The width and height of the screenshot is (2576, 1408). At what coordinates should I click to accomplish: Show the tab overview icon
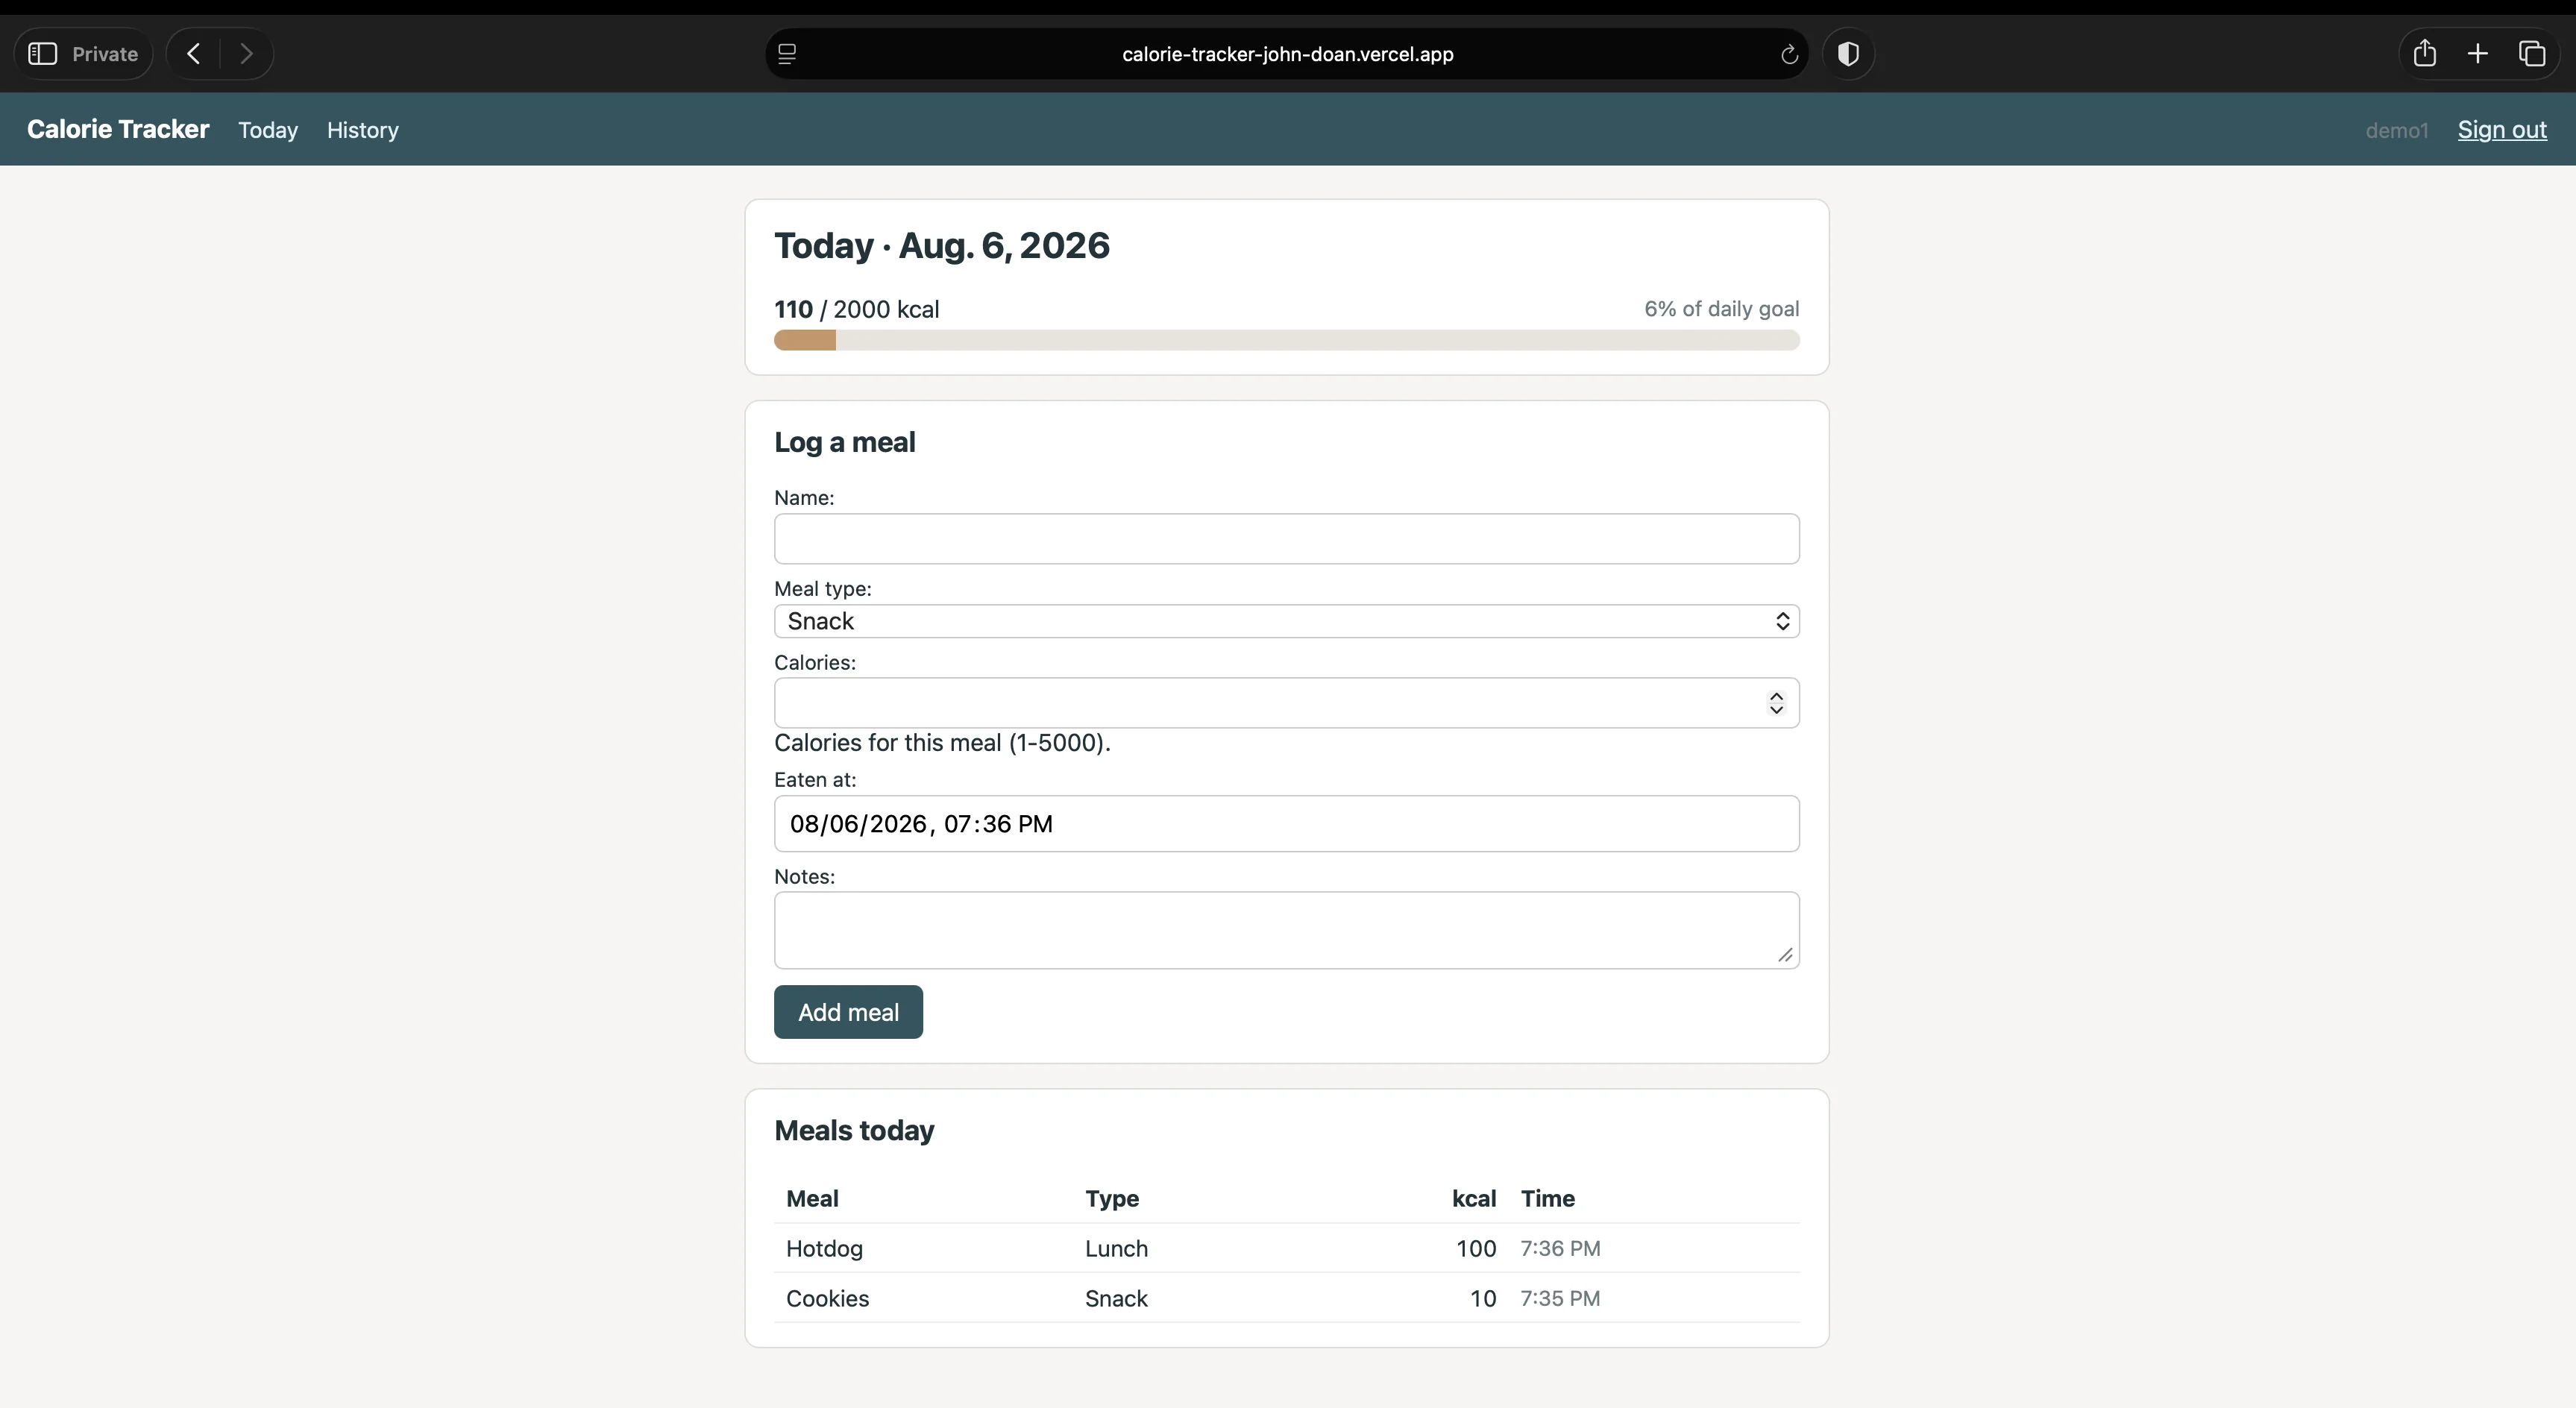coord(2531,54)
